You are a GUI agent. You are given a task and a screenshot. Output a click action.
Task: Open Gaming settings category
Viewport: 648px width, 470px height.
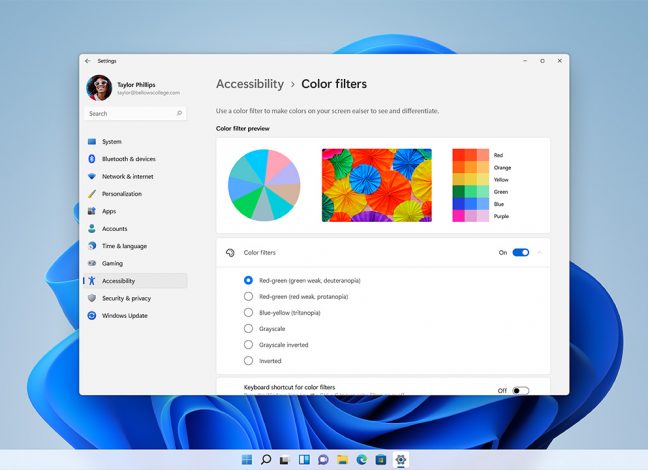tap(136, 263)
